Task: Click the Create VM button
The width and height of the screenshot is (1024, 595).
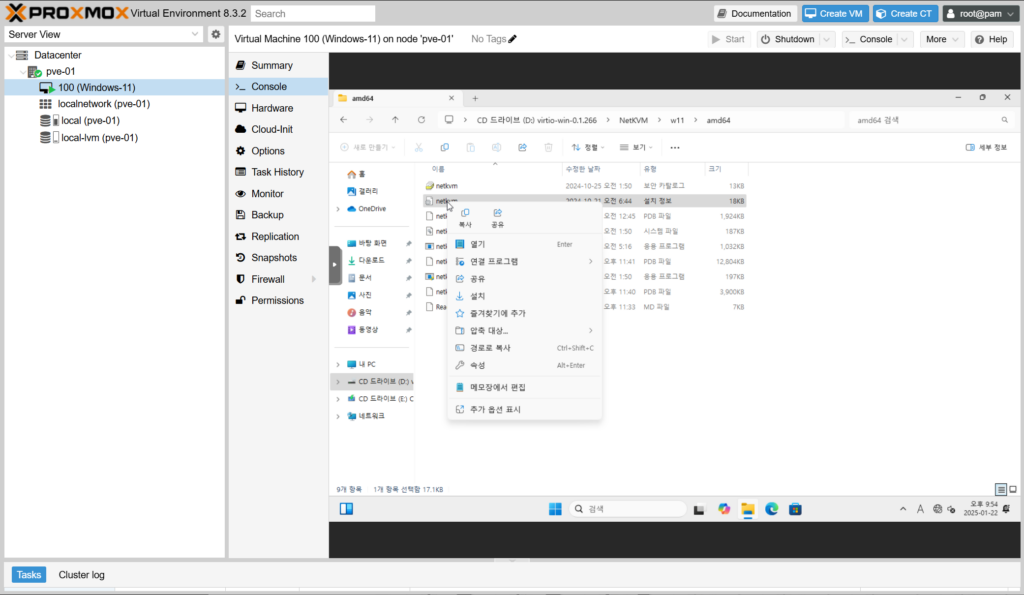Action: point(833,13)
